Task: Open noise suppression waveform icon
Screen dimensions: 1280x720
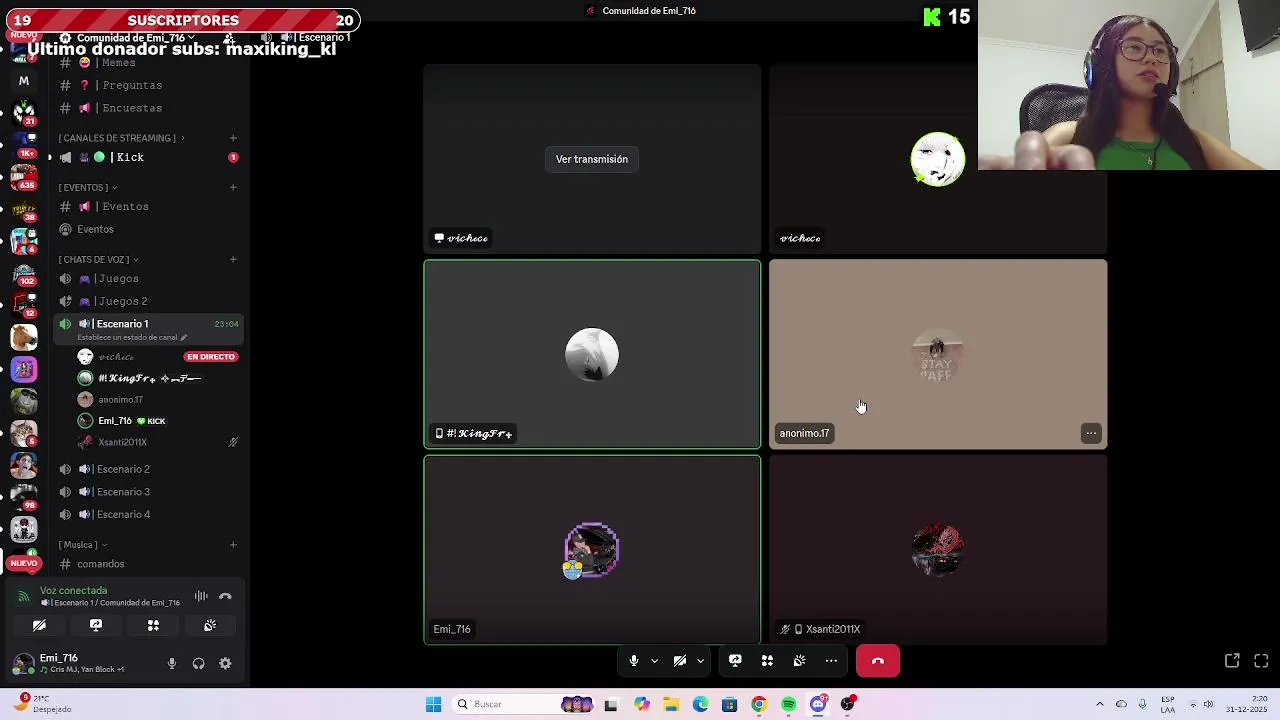Action: click(201, 596)
